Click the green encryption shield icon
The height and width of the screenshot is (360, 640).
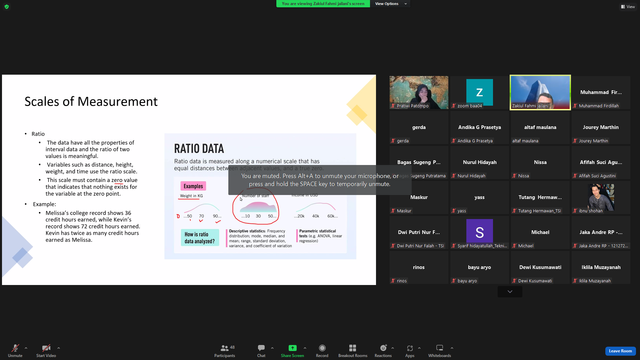7,7
